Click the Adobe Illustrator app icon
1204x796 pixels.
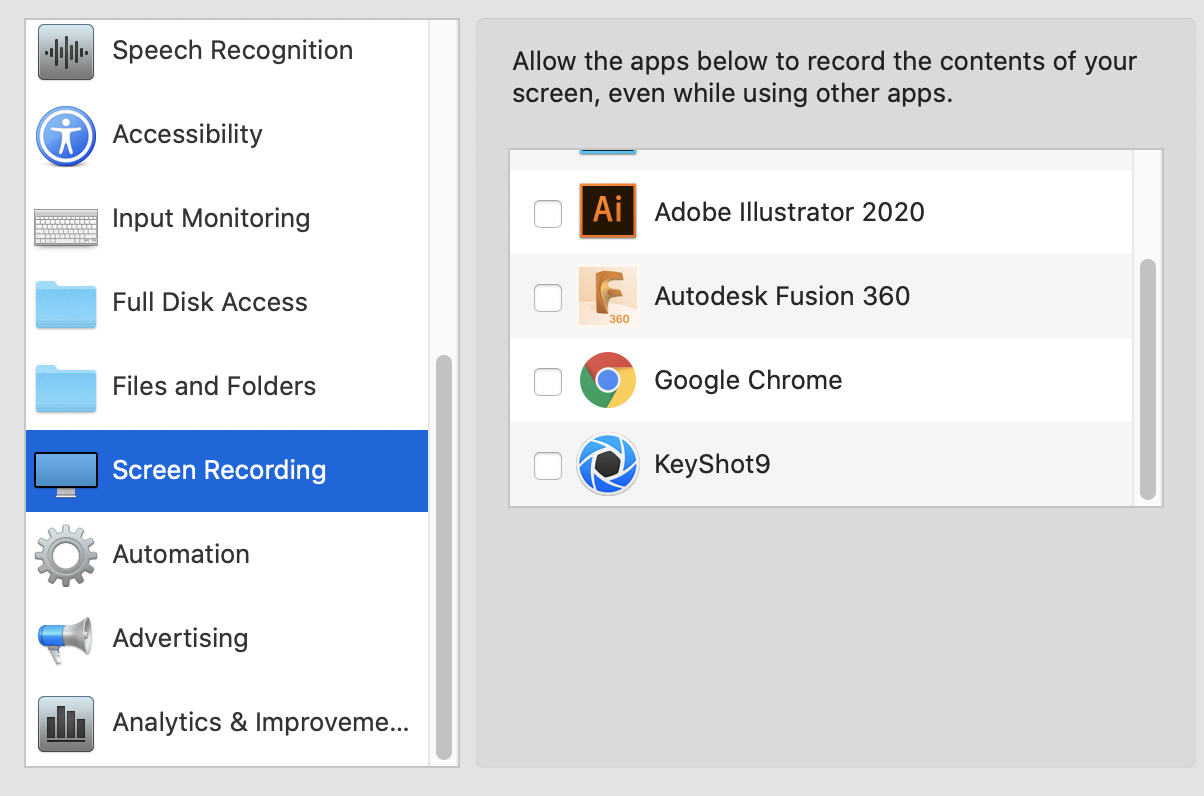pyautogui.click(x=608, y=211)
